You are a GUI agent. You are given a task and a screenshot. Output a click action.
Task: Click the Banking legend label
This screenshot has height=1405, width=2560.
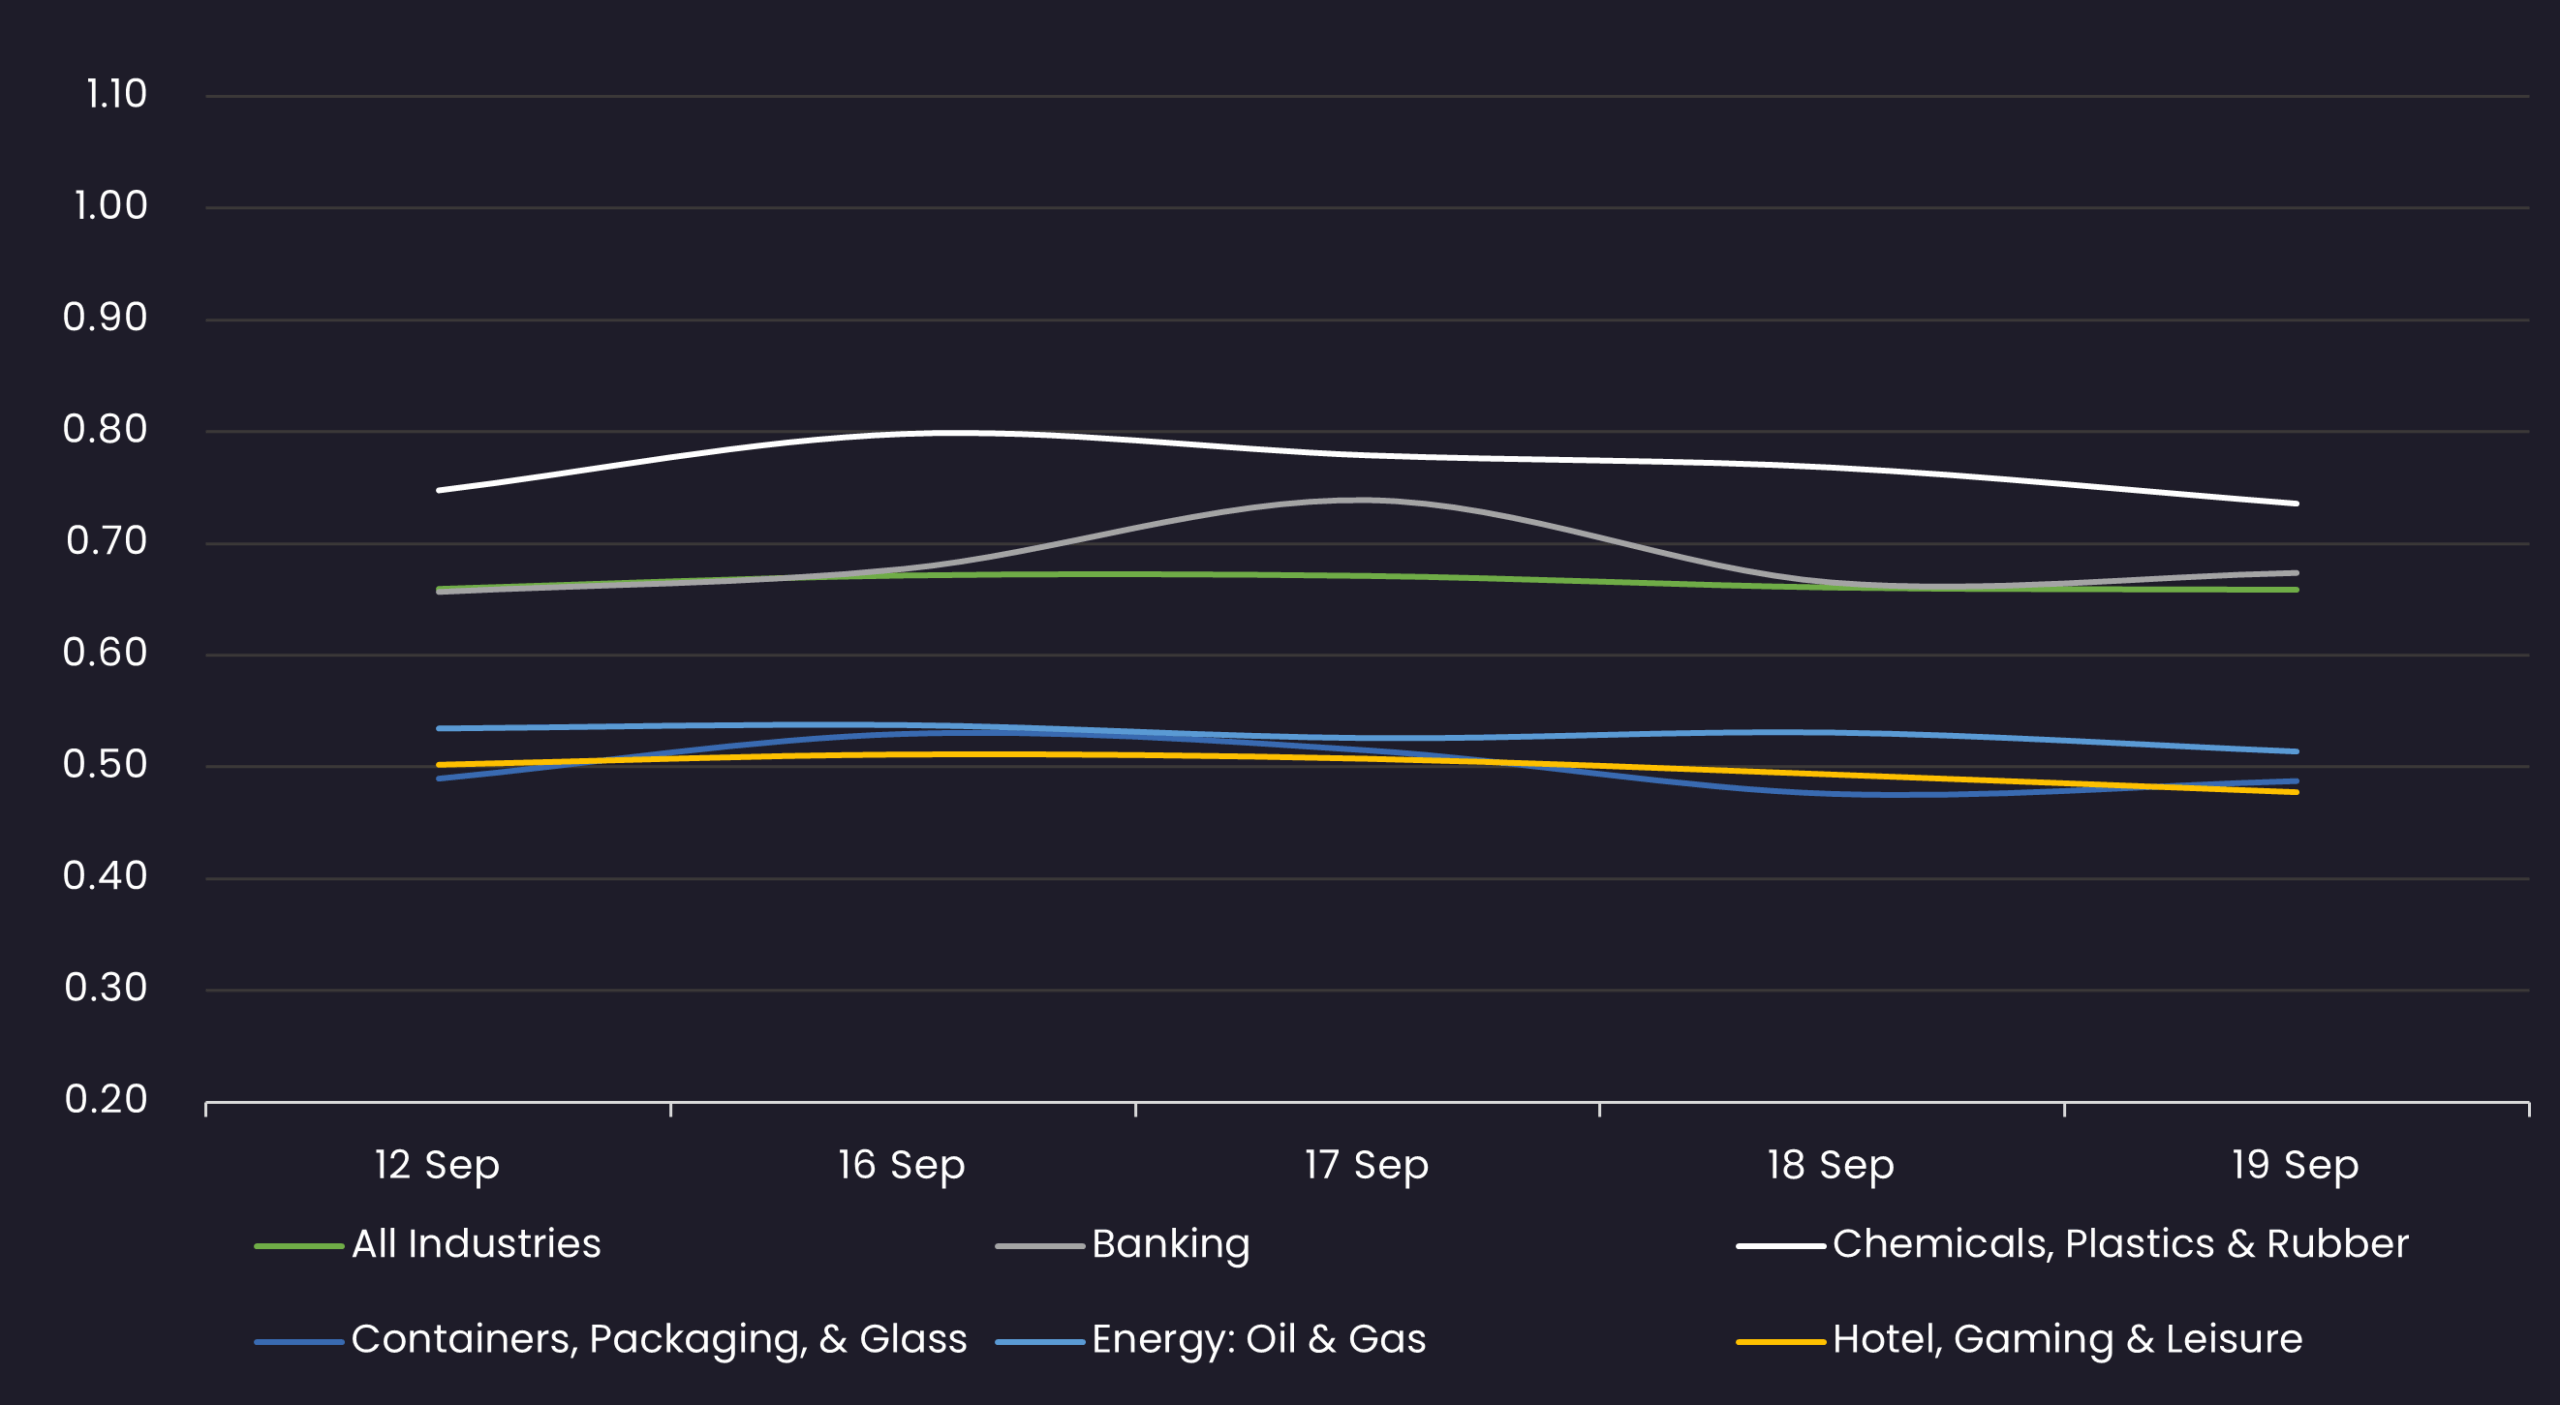(1171, 1244)
